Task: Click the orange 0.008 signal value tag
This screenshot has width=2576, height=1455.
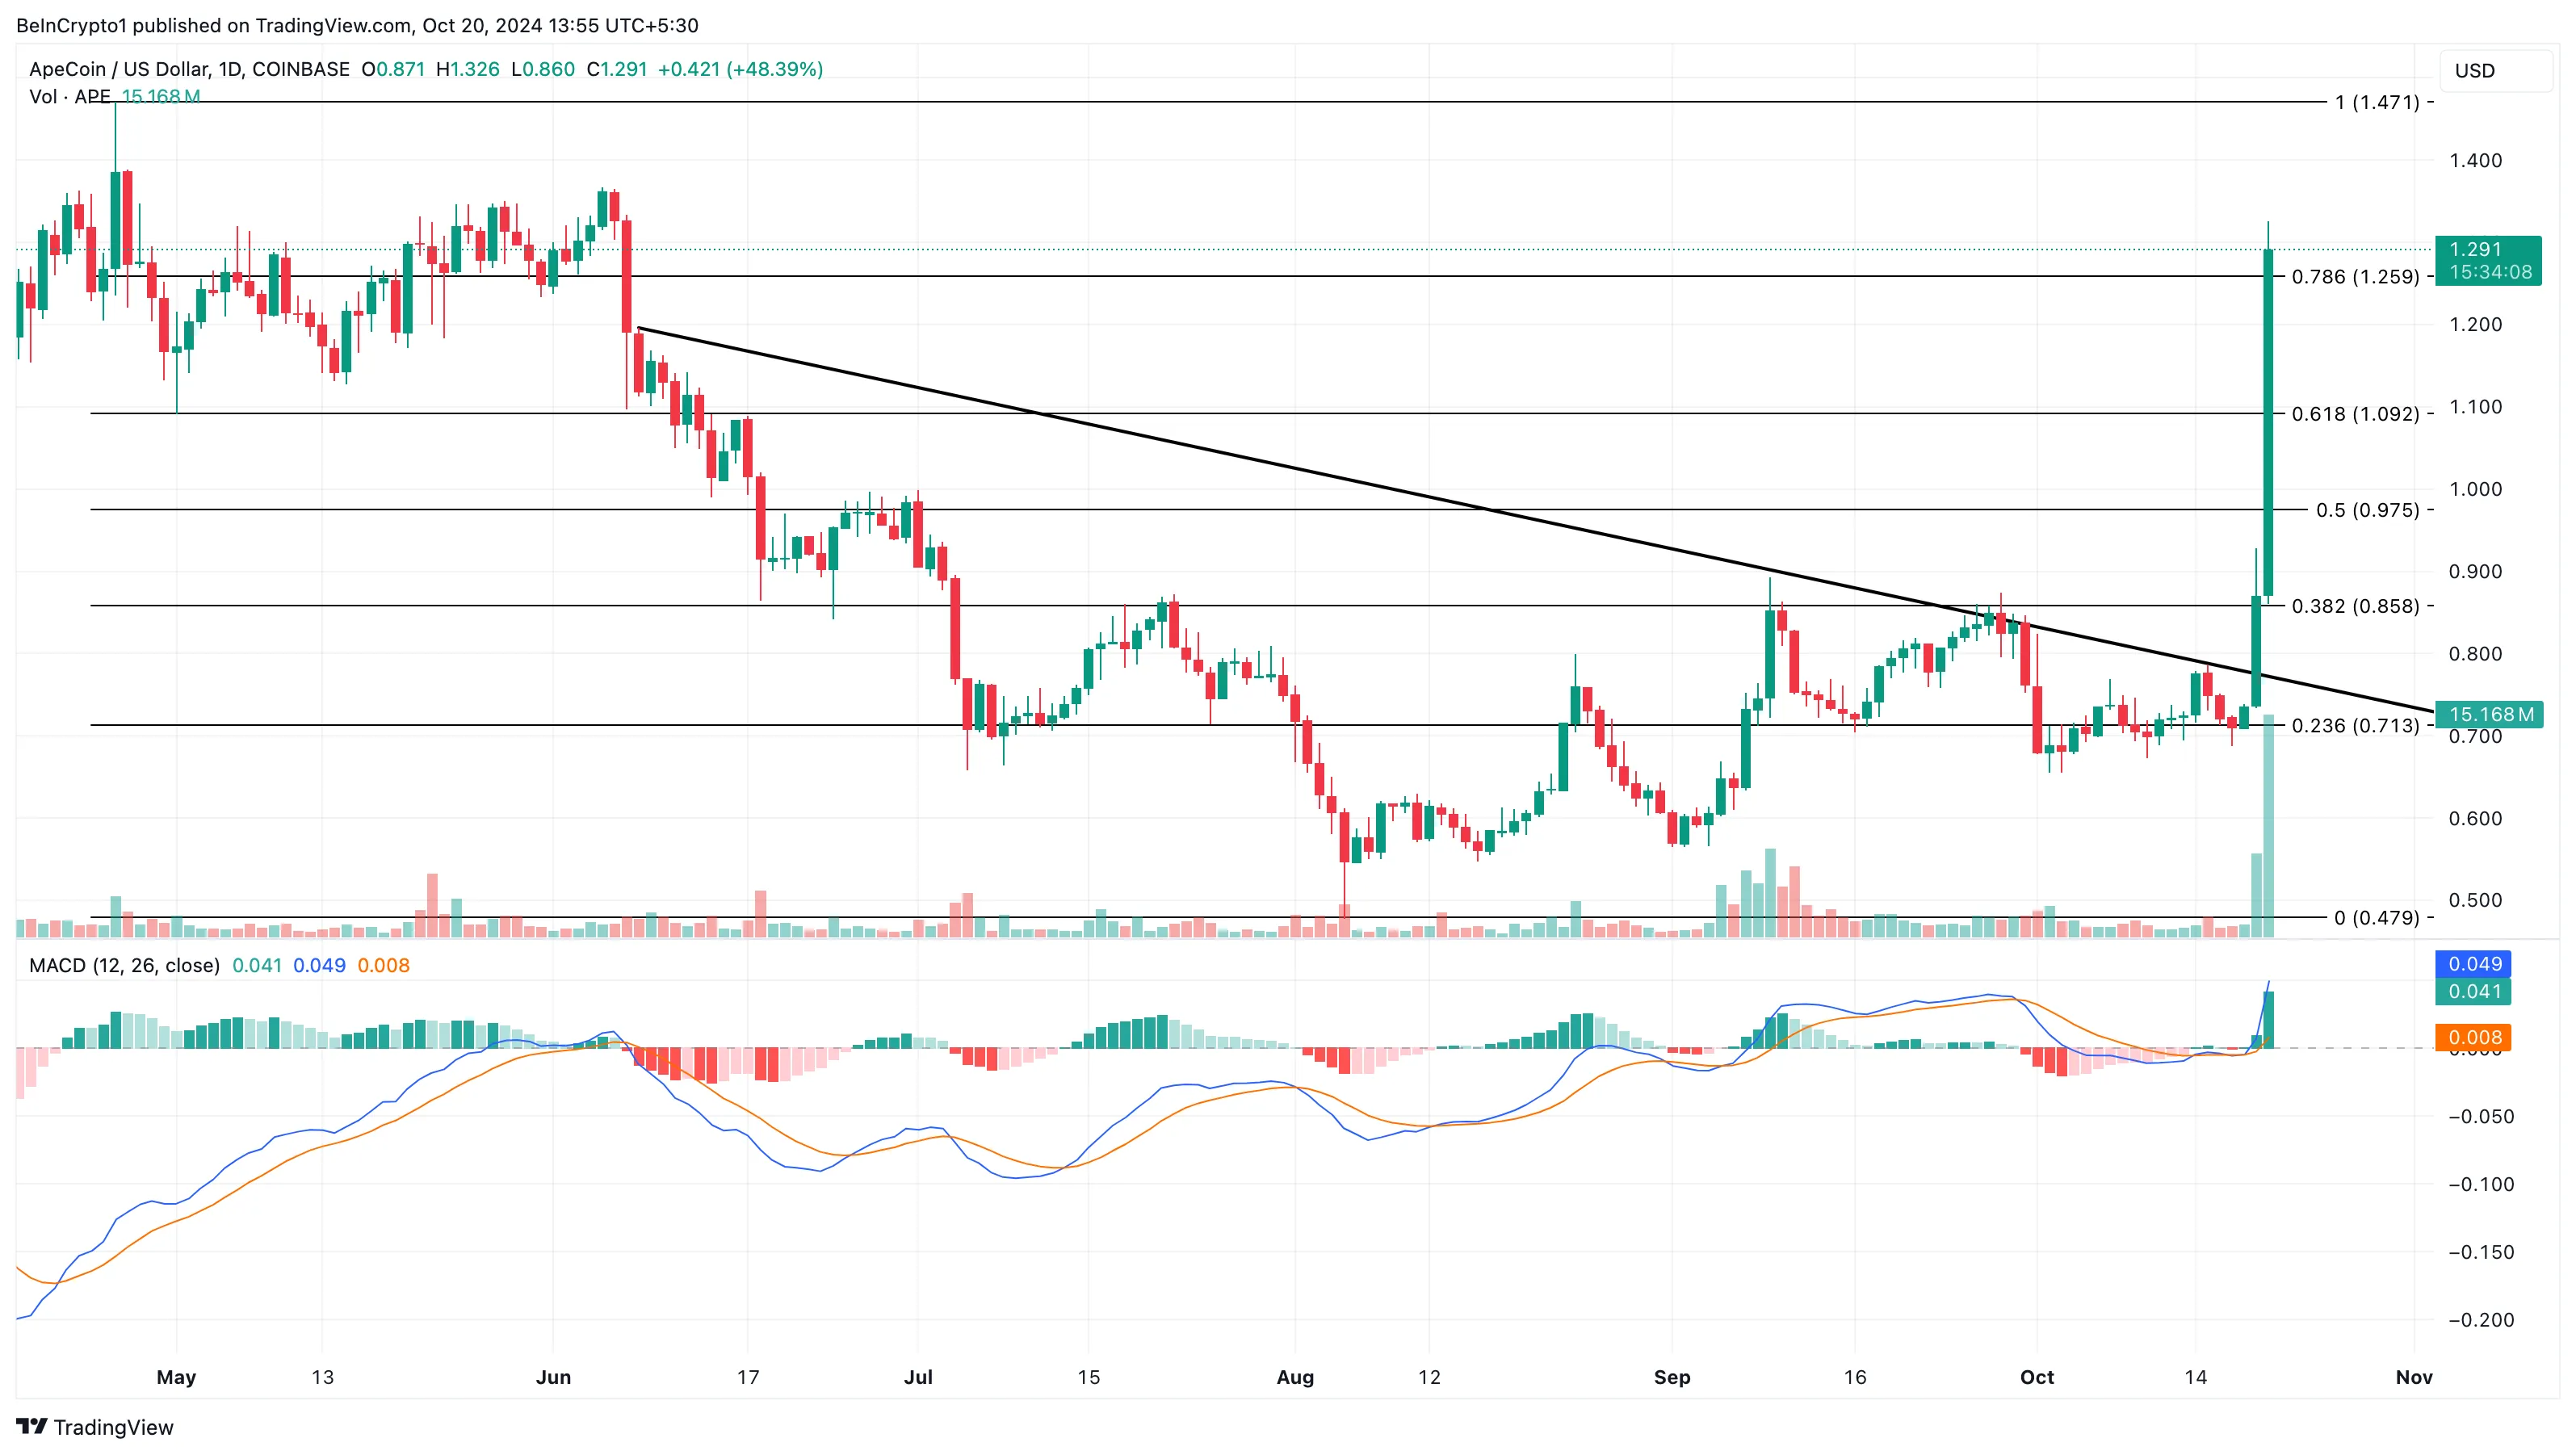Action: coord(2475,1037)
